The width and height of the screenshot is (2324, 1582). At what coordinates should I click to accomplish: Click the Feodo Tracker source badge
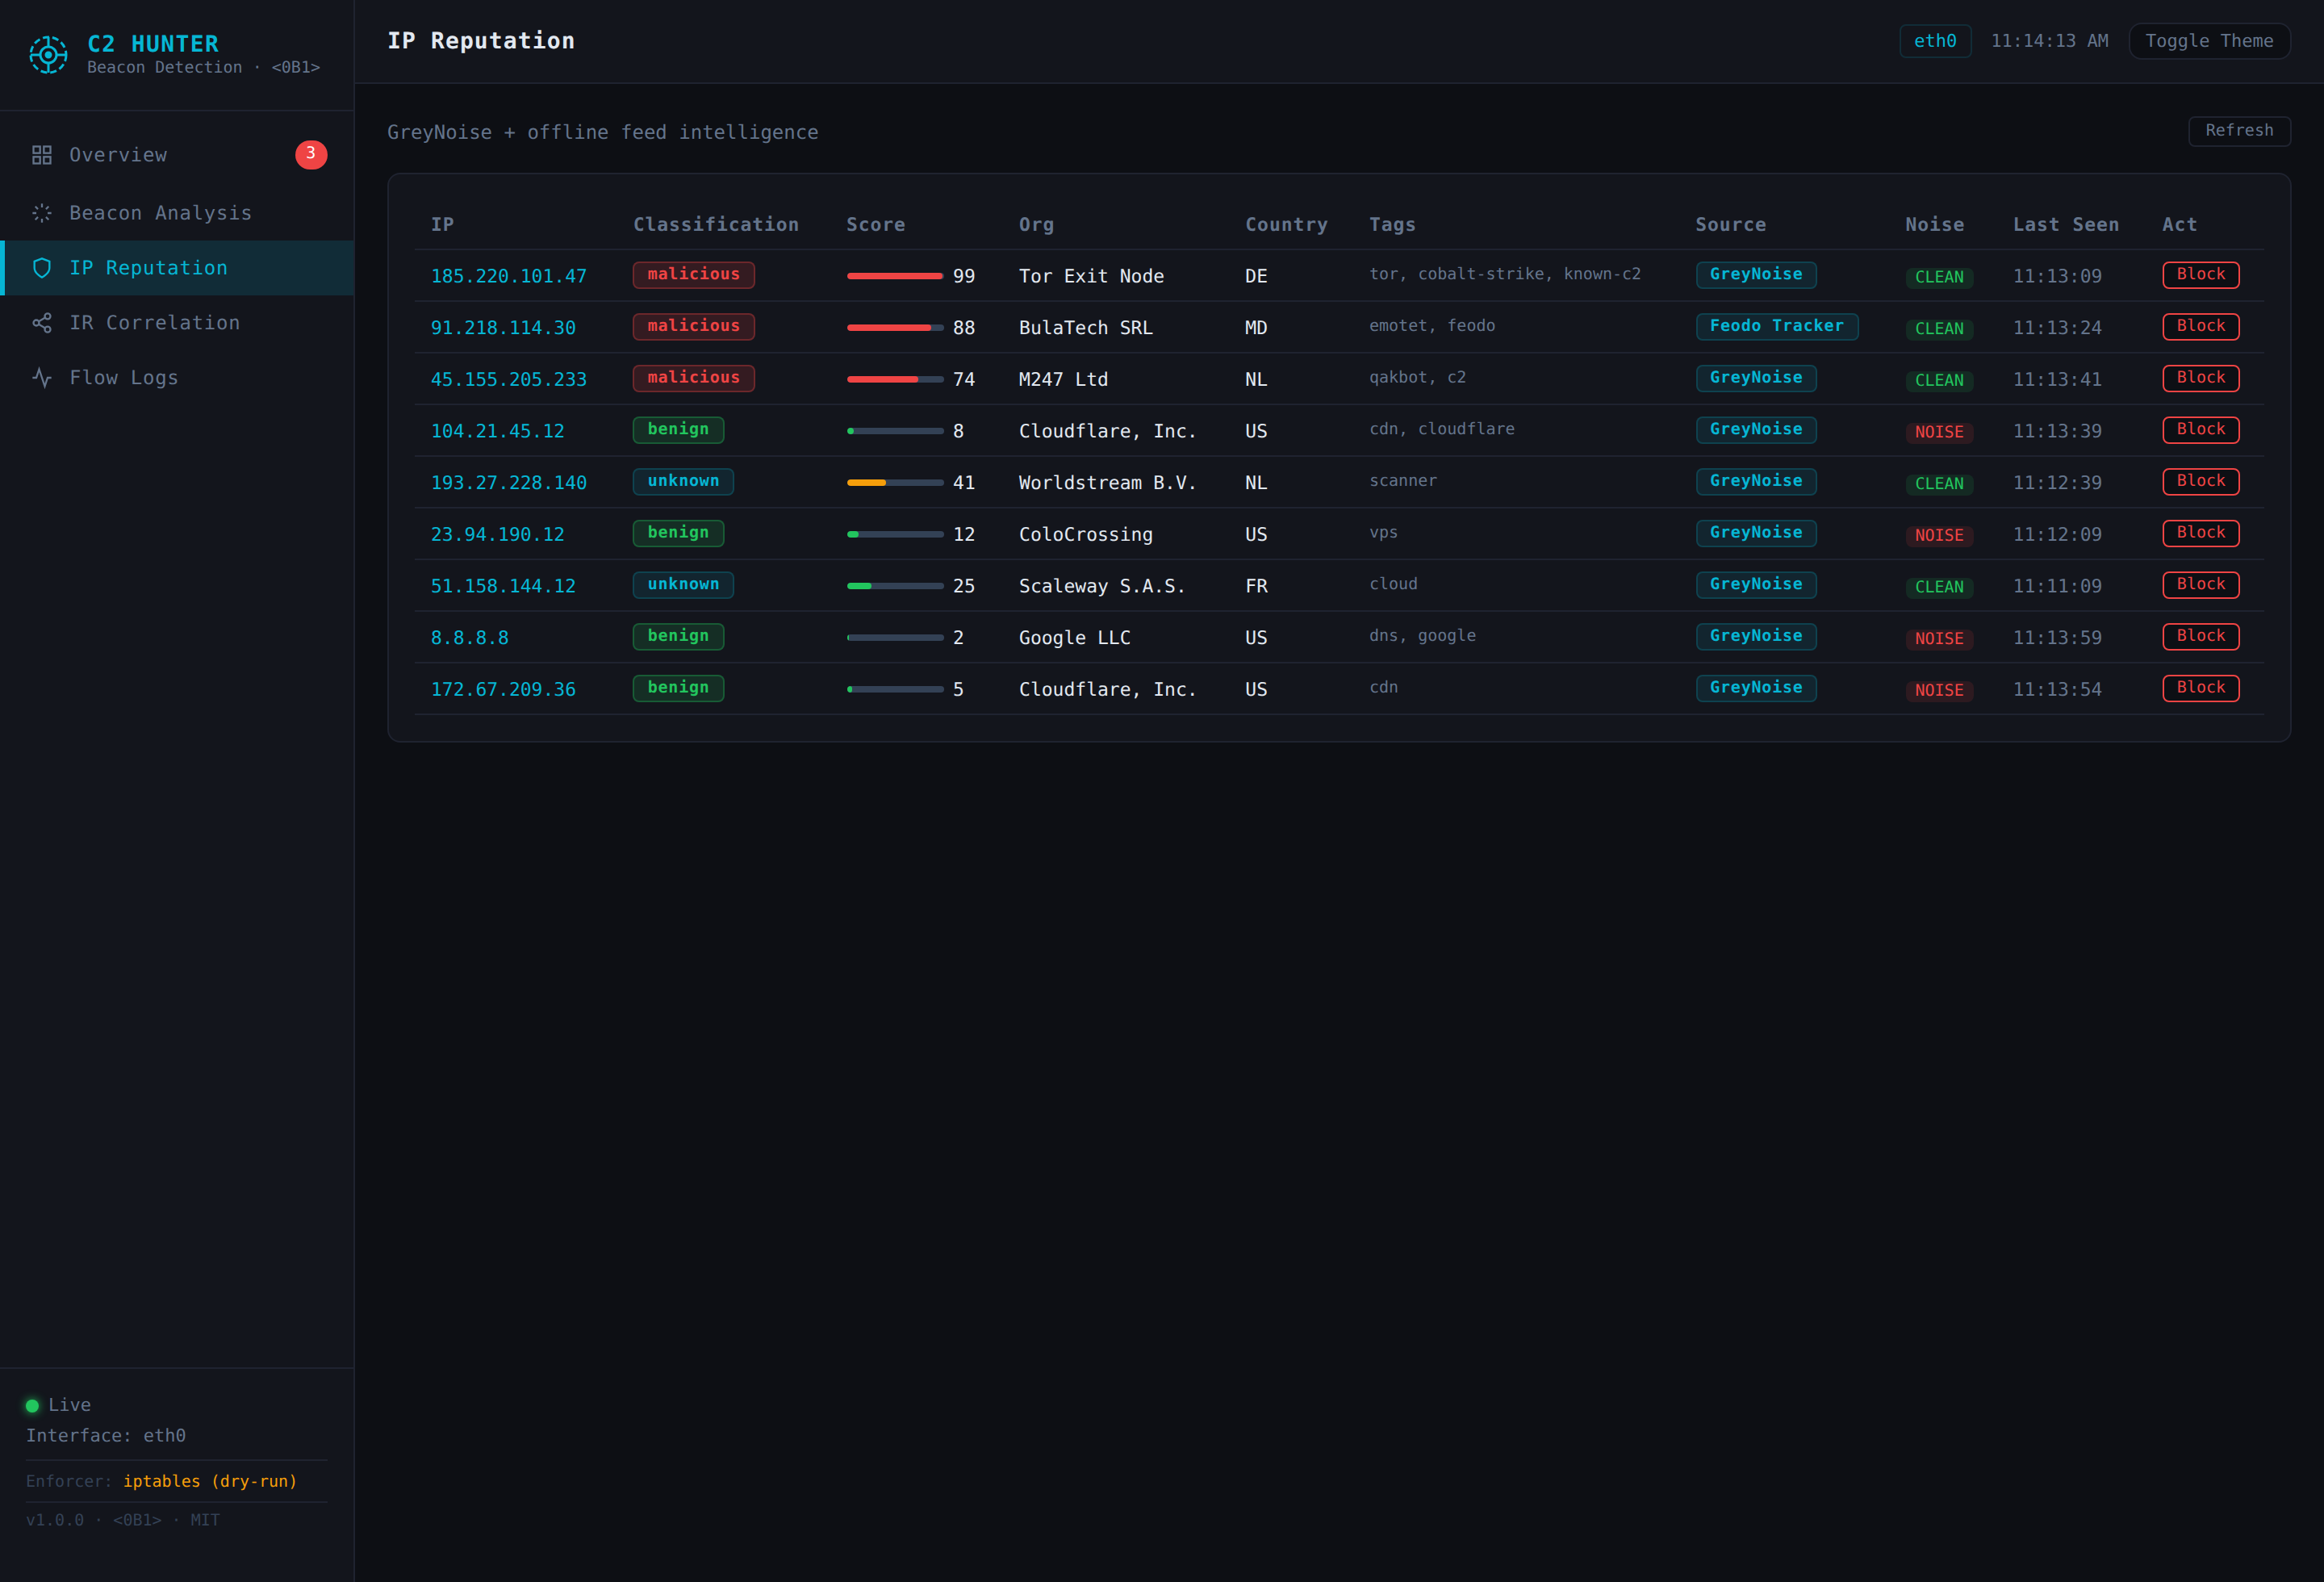[1777, 327]
